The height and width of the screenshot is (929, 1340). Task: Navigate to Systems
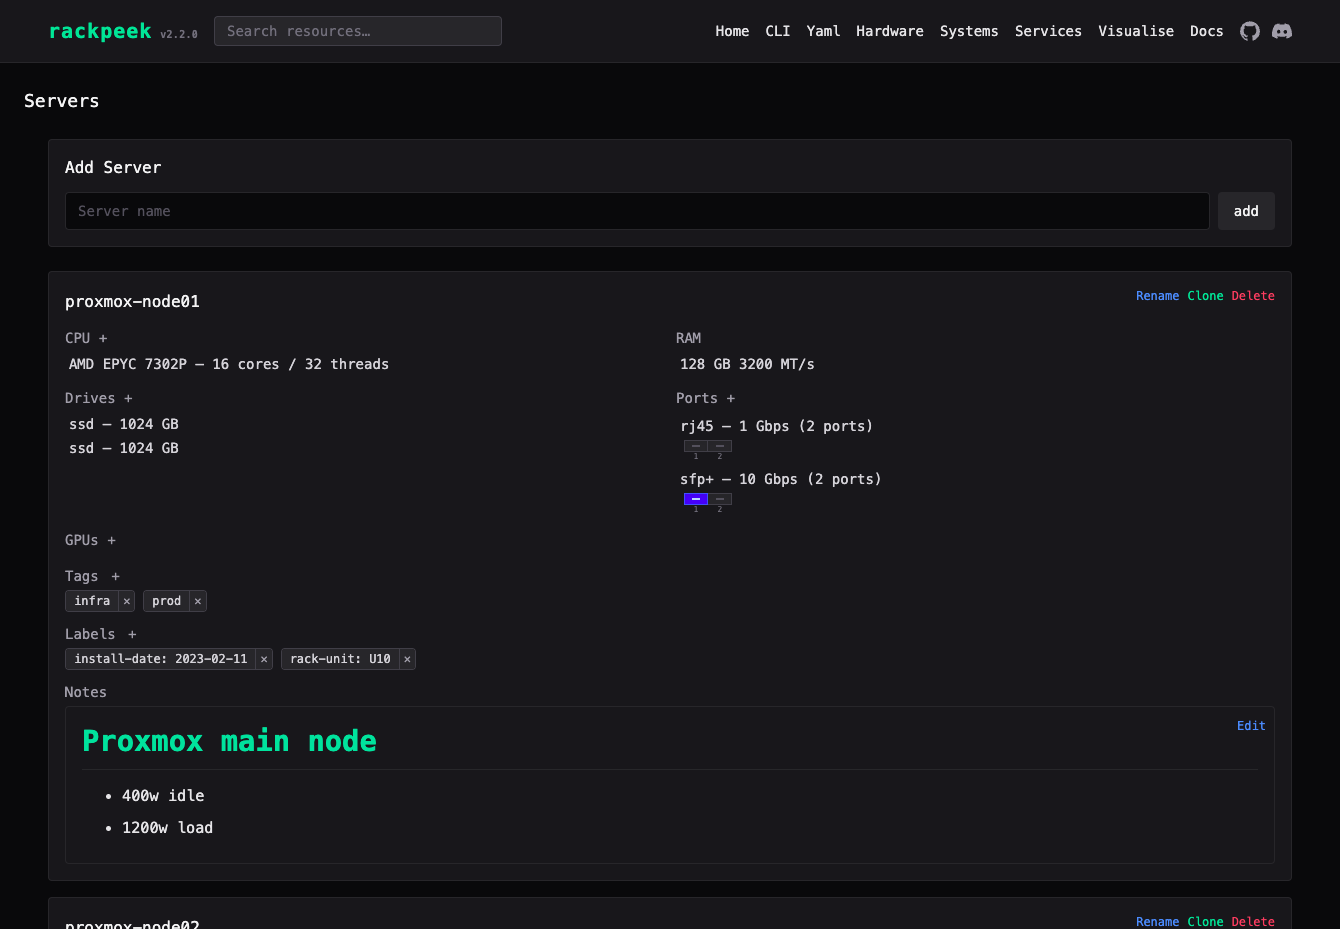pyautogui.click(x=969, y=31)
